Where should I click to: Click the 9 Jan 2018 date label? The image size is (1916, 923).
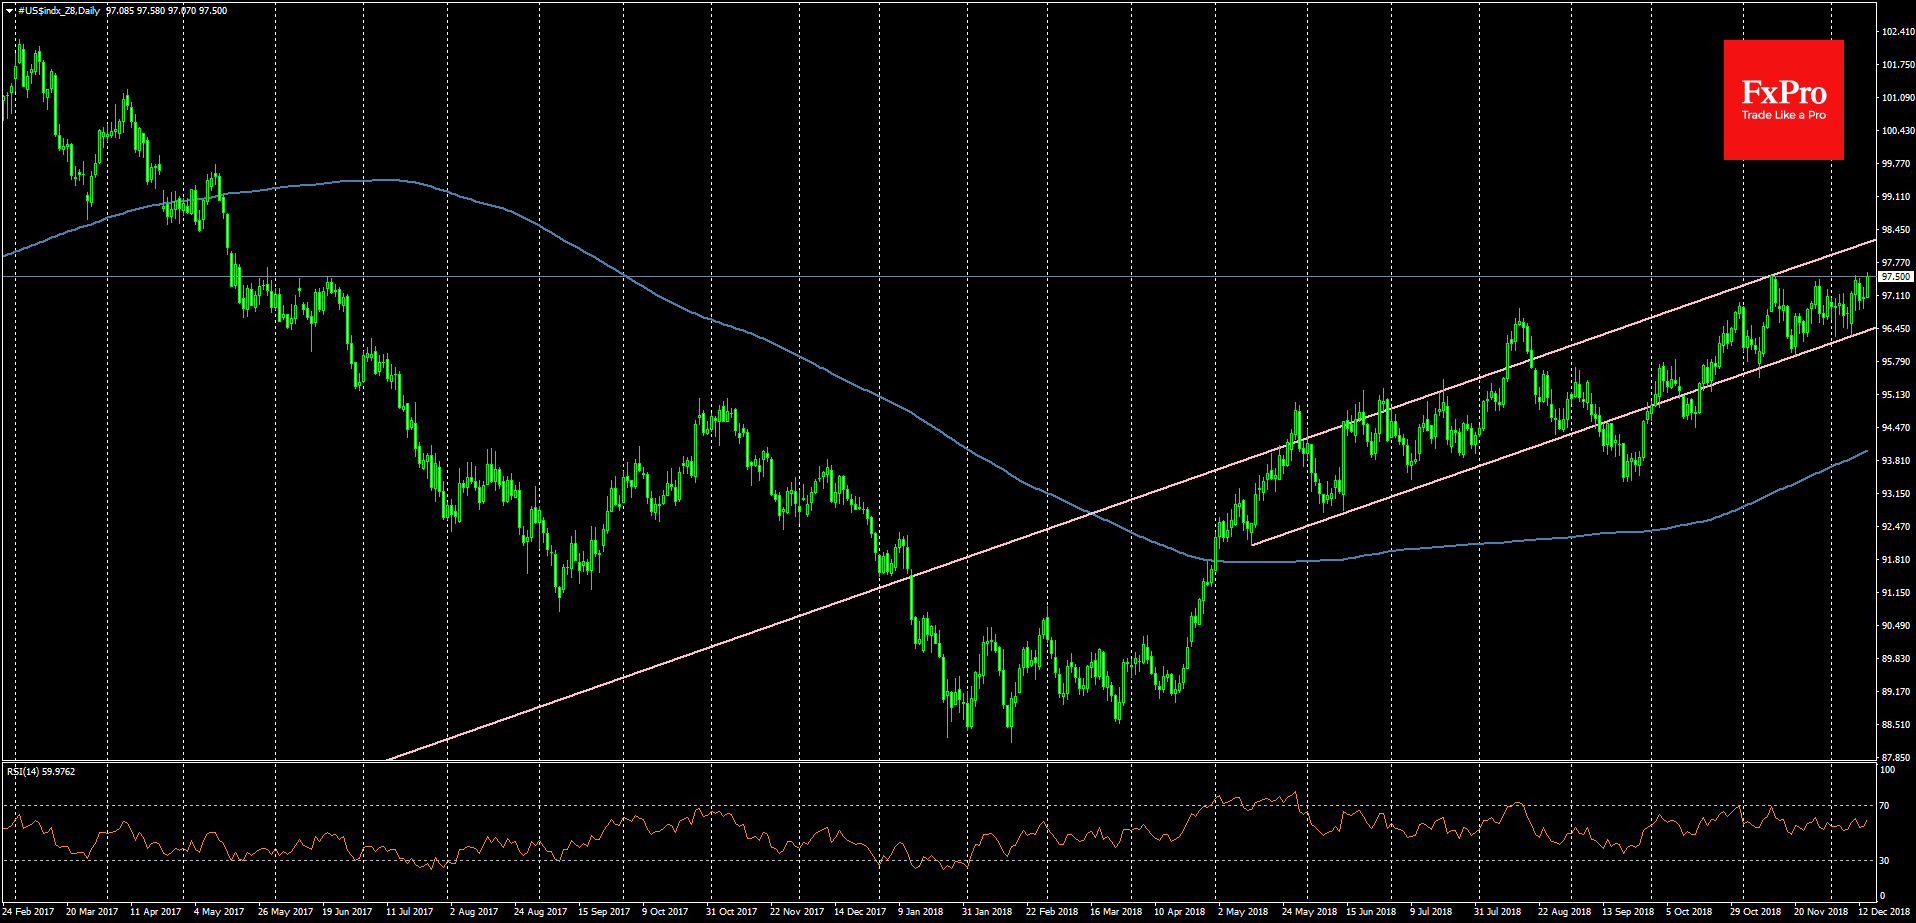point(920,911)
